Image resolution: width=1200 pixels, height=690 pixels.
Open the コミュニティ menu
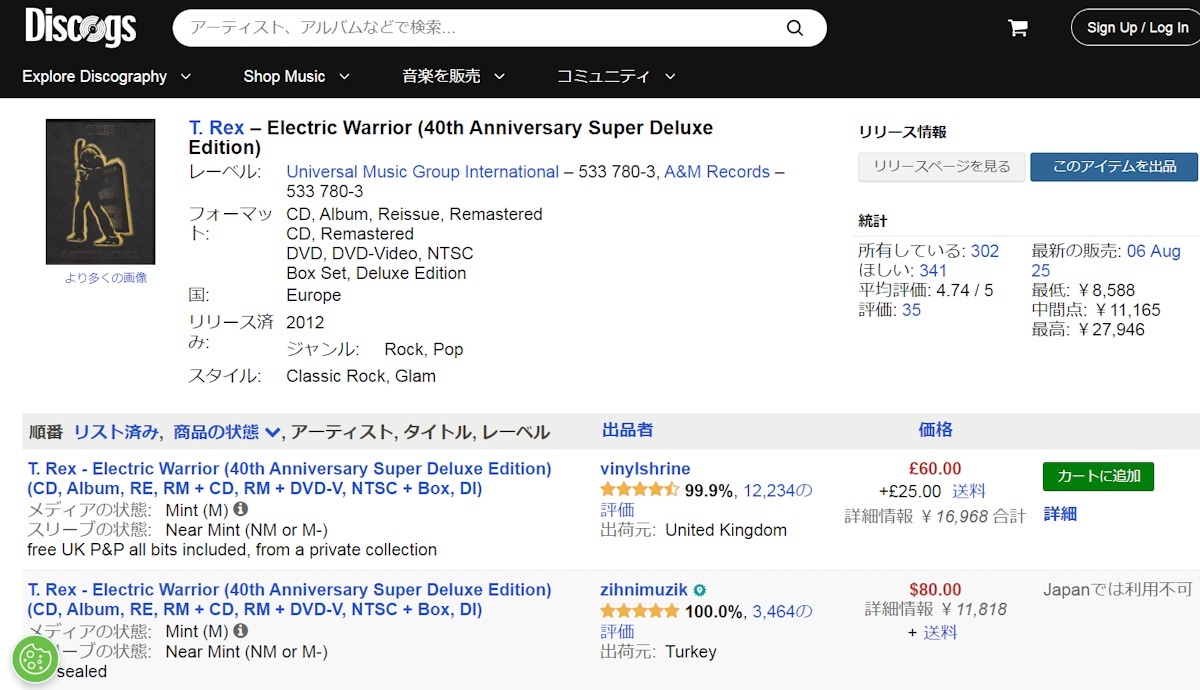point(616,76)
